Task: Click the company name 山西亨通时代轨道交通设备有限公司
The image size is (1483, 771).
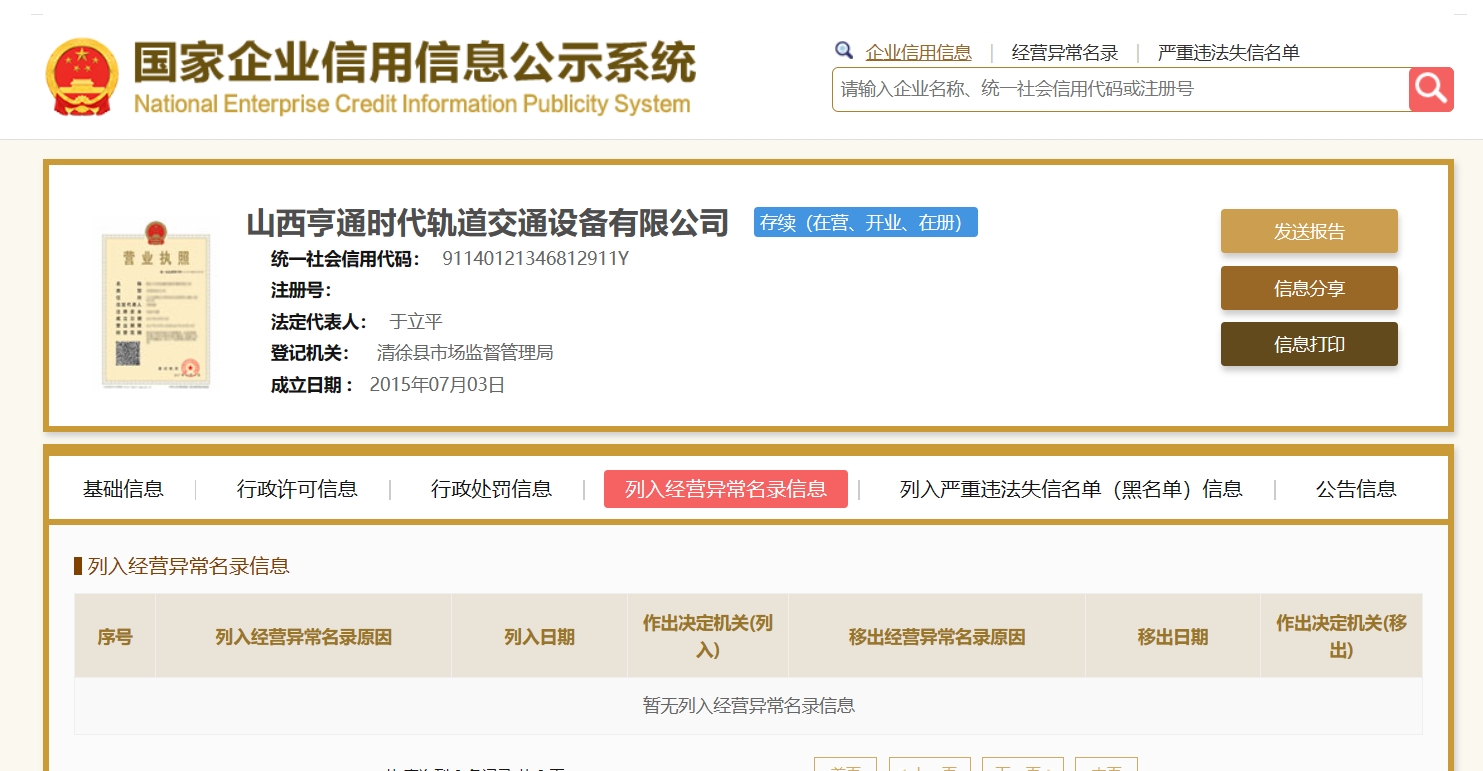Action: [x=488, y=222]
